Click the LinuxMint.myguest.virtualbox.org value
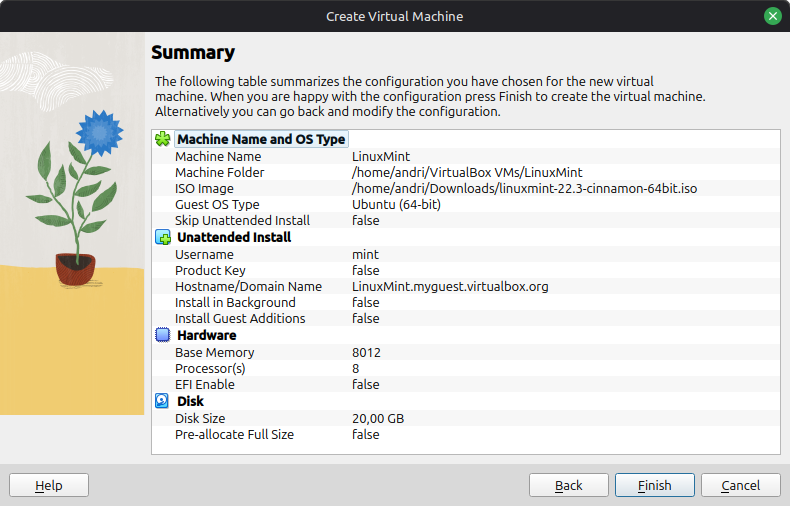This screenshot has height=506, width=790. point(450,286)
